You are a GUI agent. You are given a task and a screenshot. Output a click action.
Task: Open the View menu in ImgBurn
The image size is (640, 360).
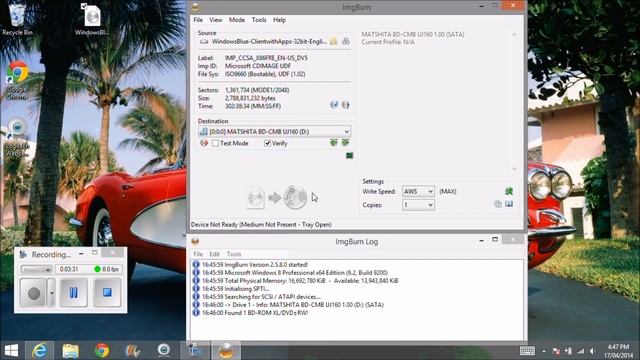(x=216, y=20)
